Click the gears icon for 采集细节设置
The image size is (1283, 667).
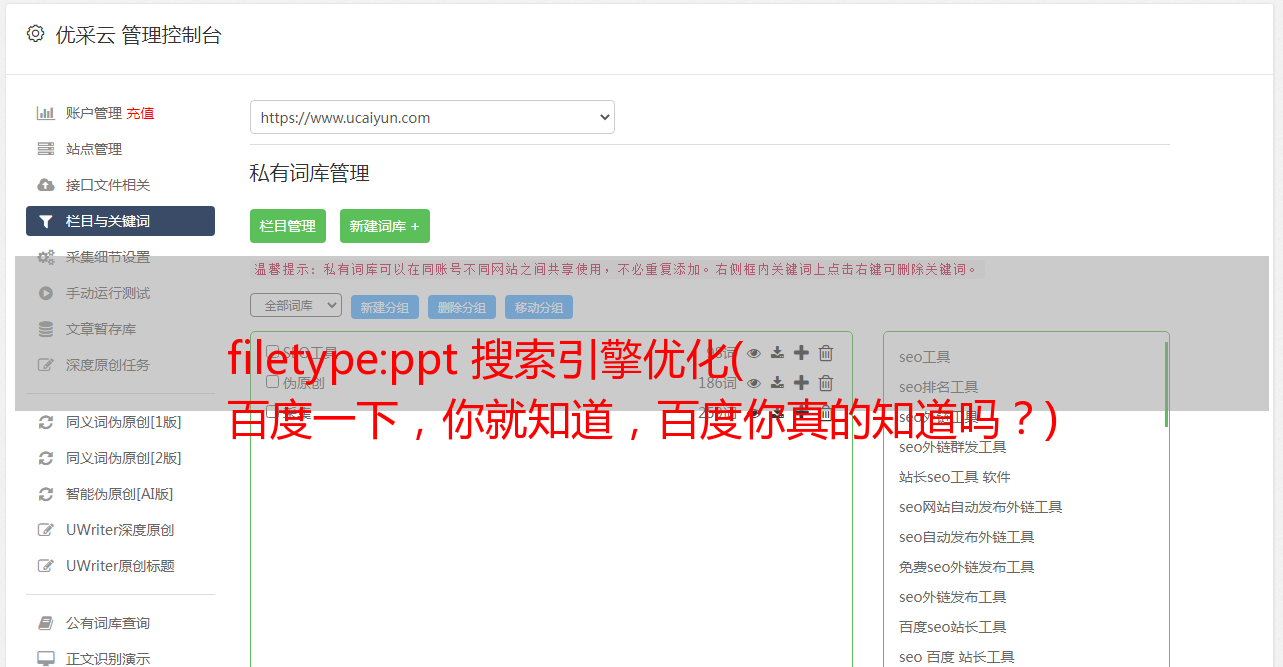tap(45, 257)
